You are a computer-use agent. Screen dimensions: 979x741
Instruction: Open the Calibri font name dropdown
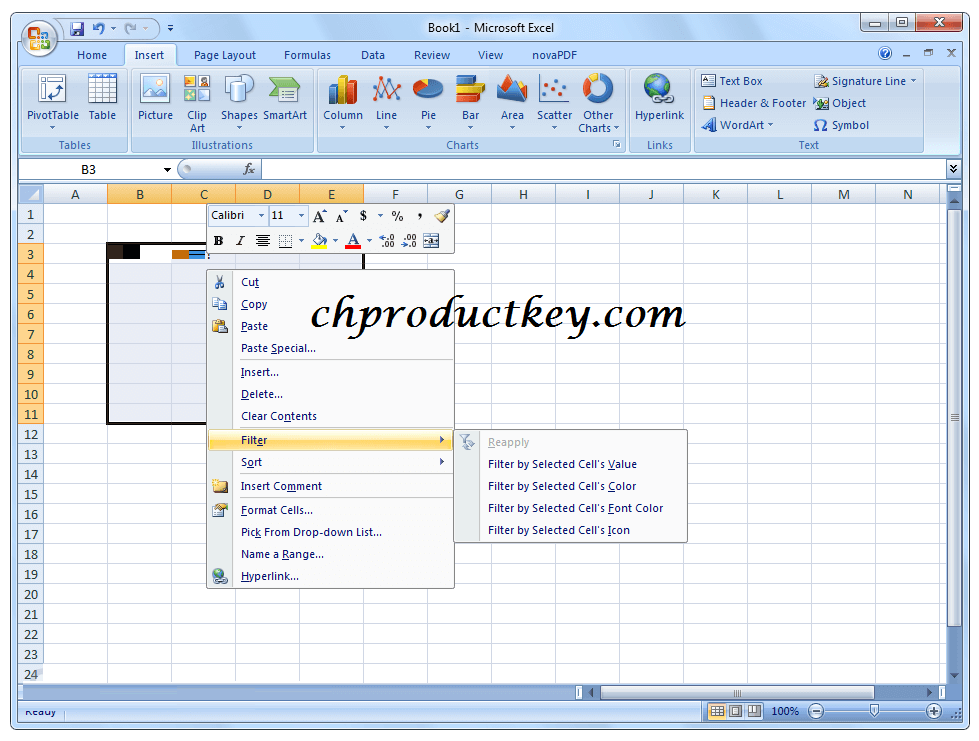point(261,216)
